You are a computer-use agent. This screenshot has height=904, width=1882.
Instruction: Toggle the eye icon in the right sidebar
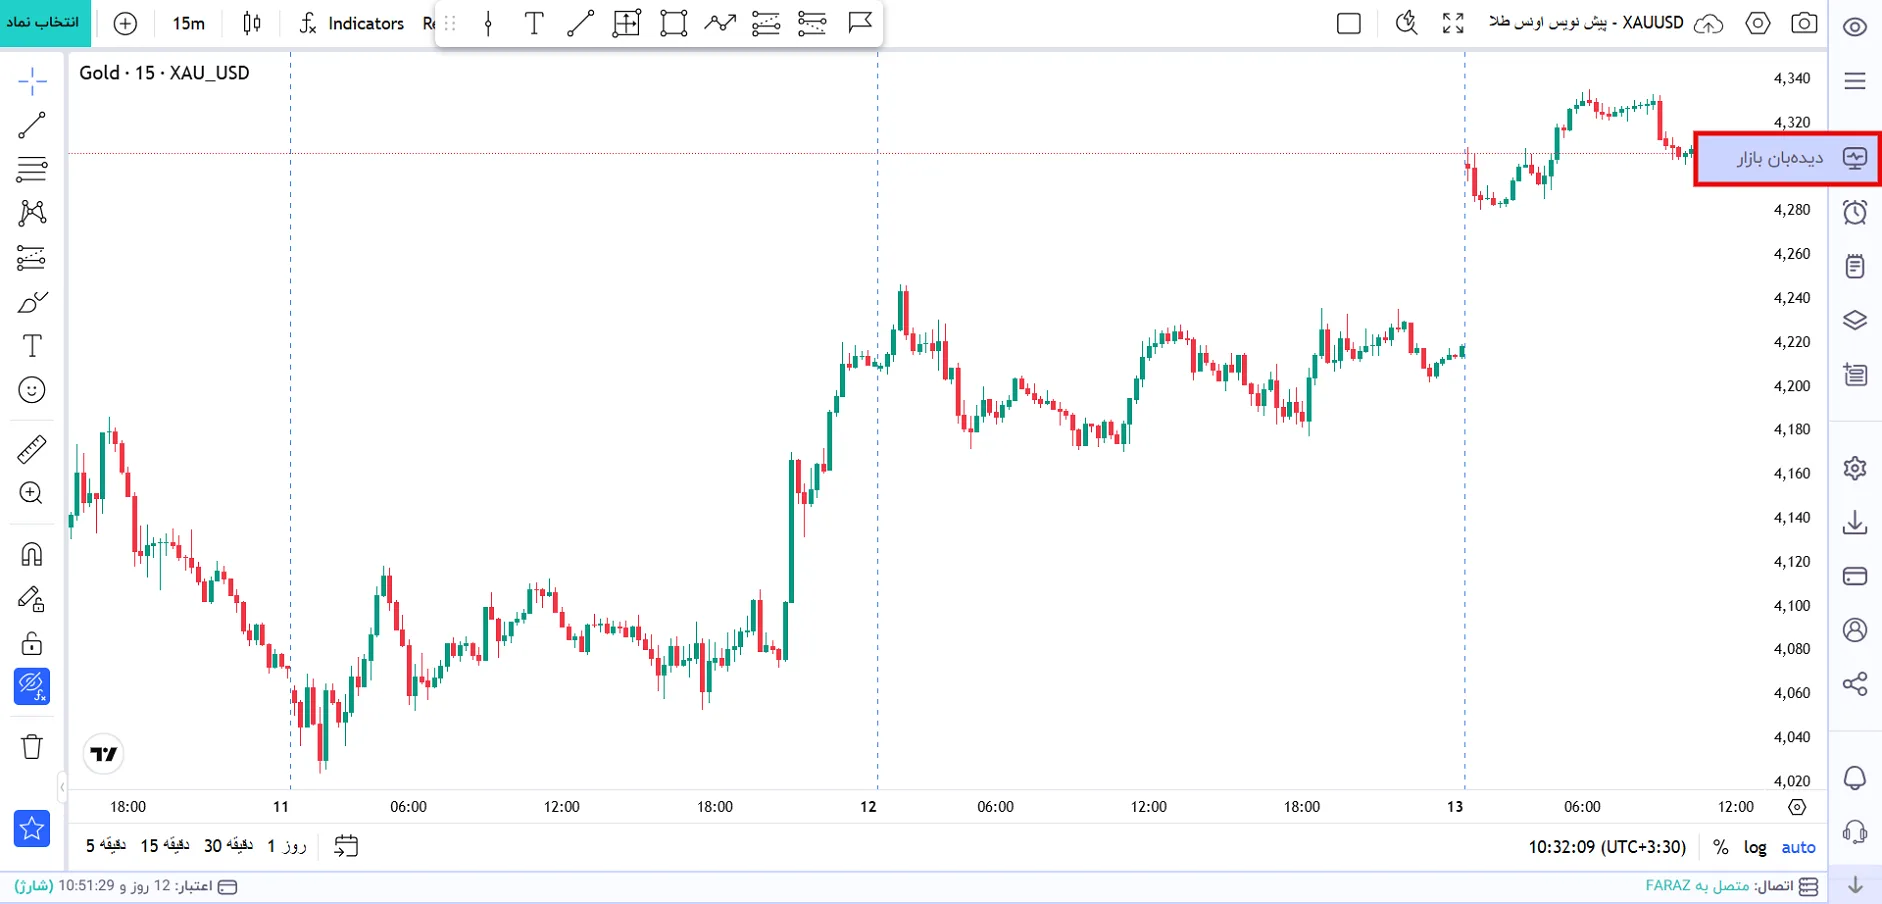tap(1855, 27)
